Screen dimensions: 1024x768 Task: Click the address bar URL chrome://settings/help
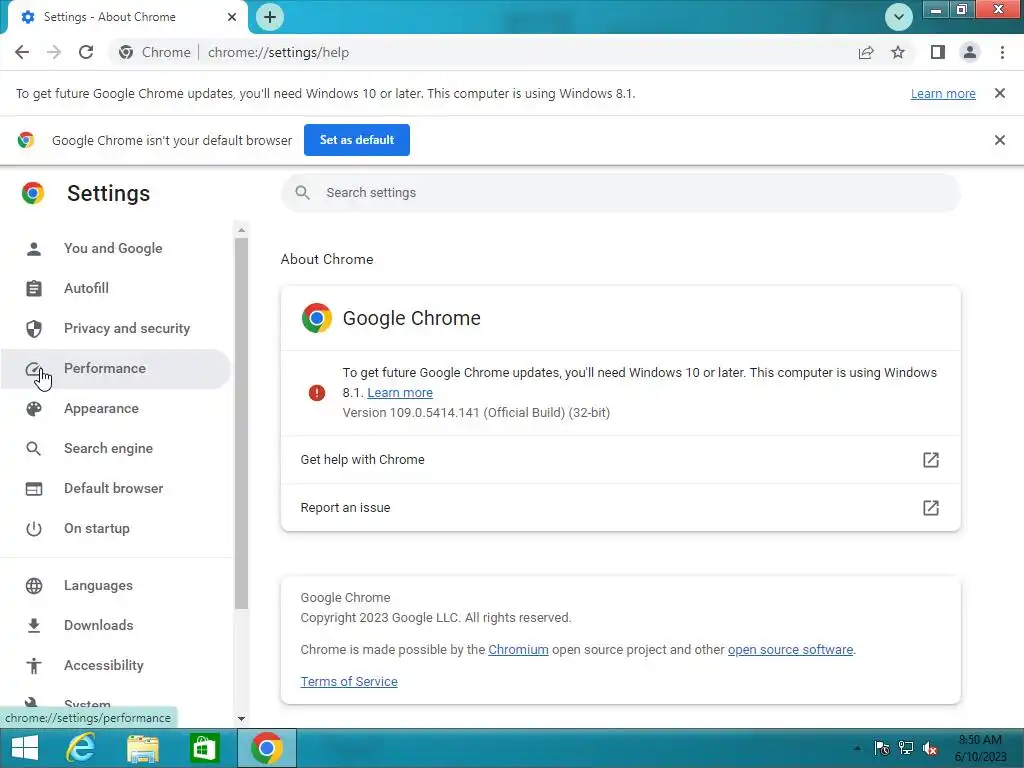tap(278, 52)
